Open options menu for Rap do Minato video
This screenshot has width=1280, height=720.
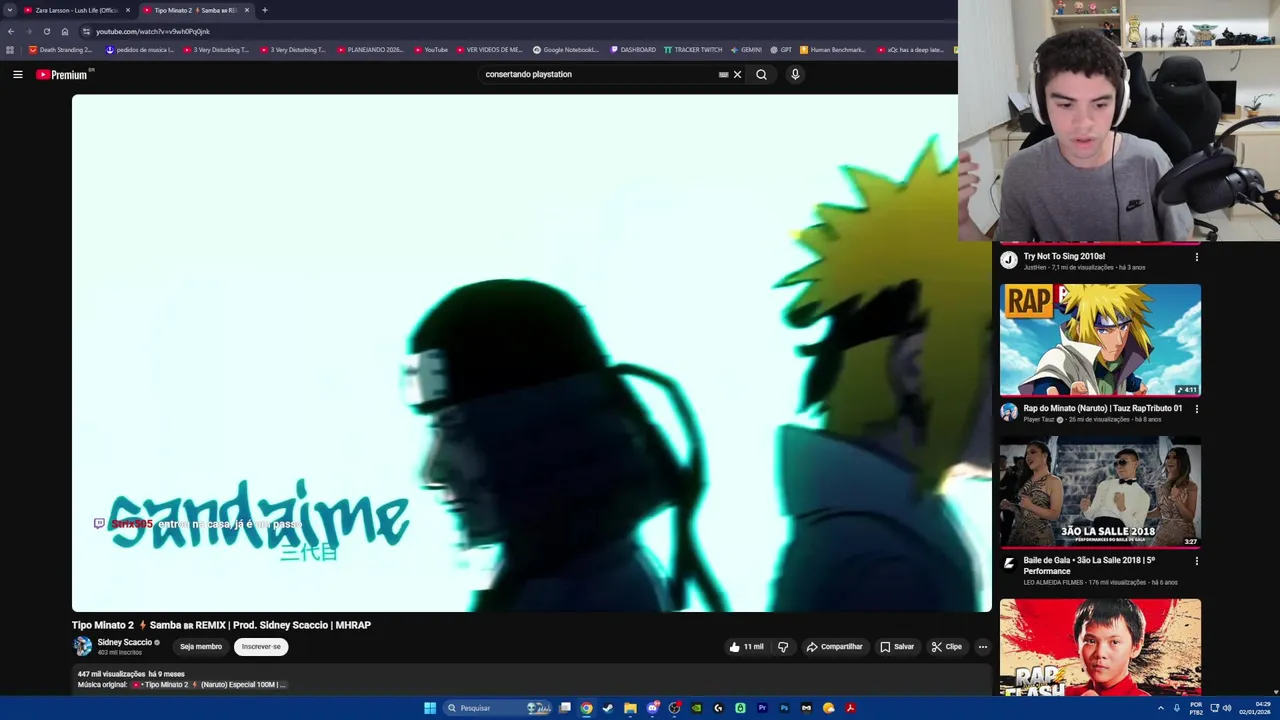click(x=1196, y=409)
